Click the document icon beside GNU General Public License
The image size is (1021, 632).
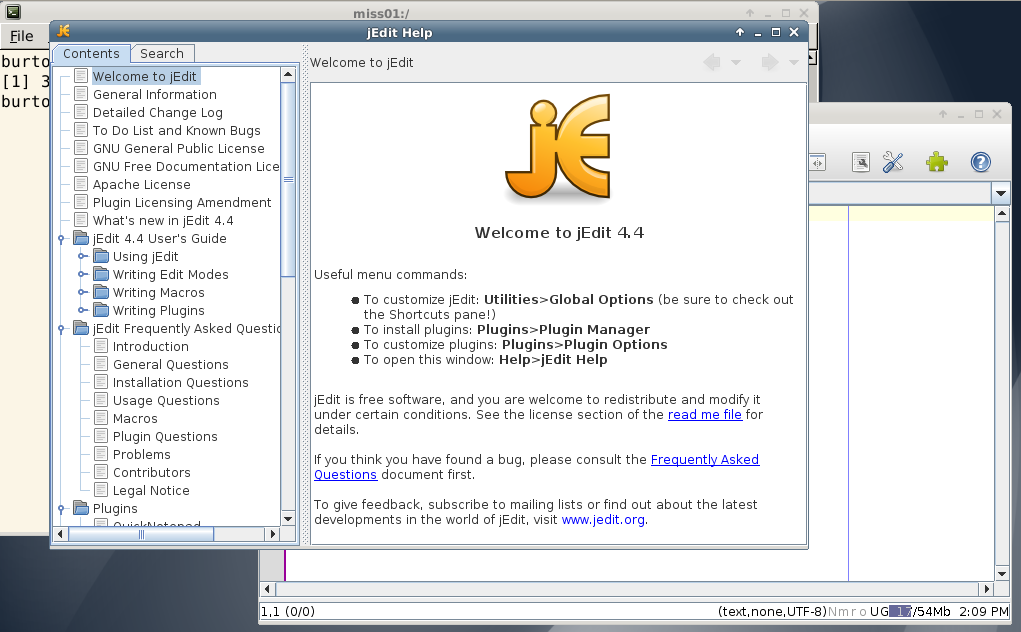click(81, 148)
